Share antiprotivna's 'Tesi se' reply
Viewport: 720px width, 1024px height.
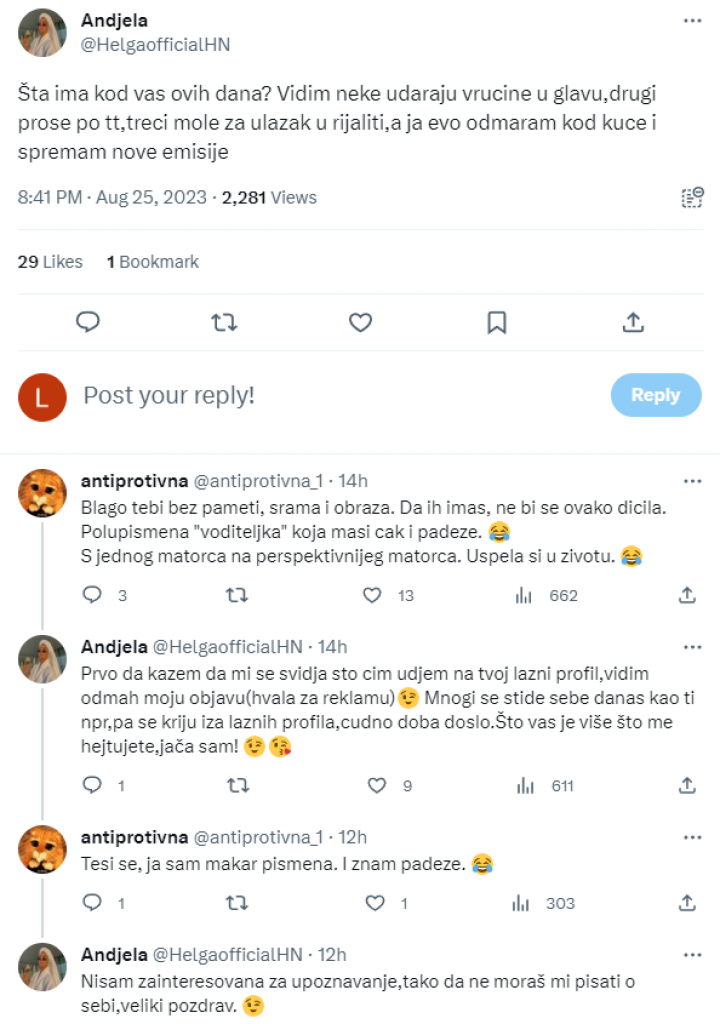pos(687,903)
